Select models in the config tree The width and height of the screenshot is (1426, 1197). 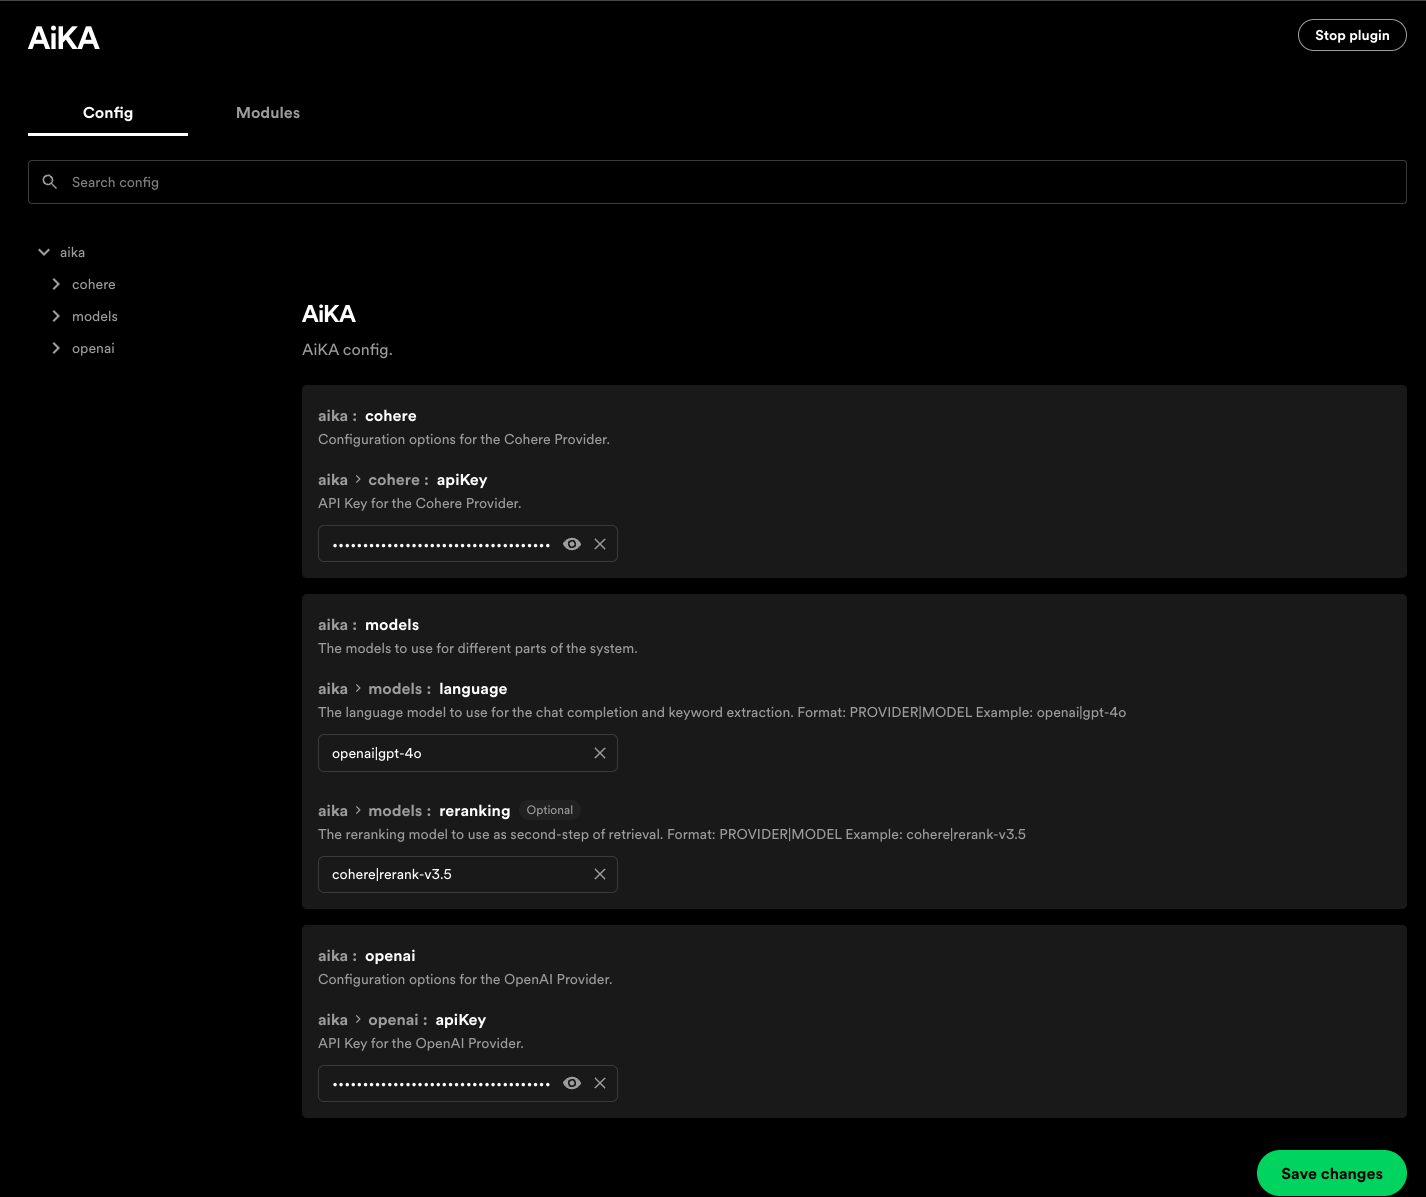[95, 316]
